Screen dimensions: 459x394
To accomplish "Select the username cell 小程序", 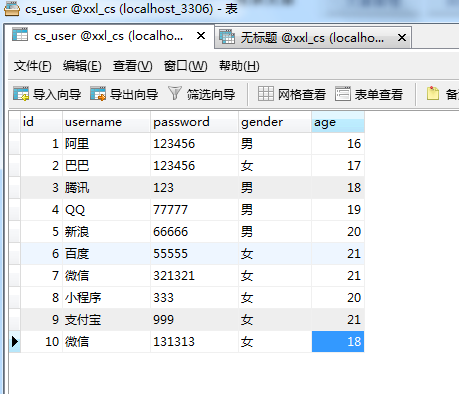I will coord(106,298).
